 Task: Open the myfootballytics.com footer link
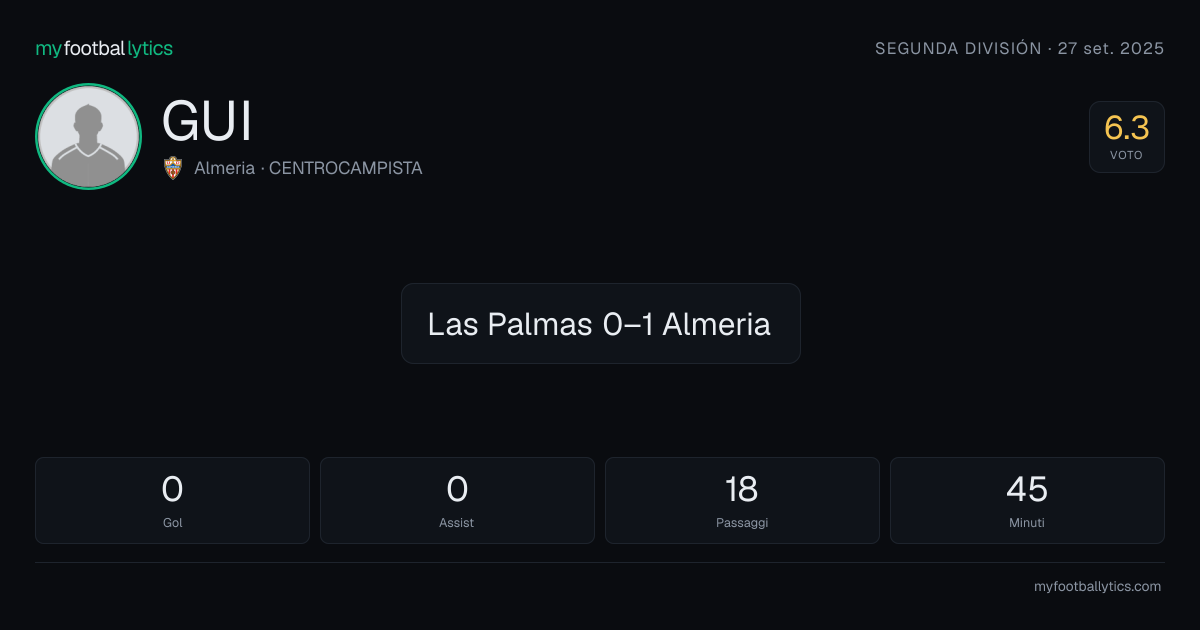point(1097,587)
